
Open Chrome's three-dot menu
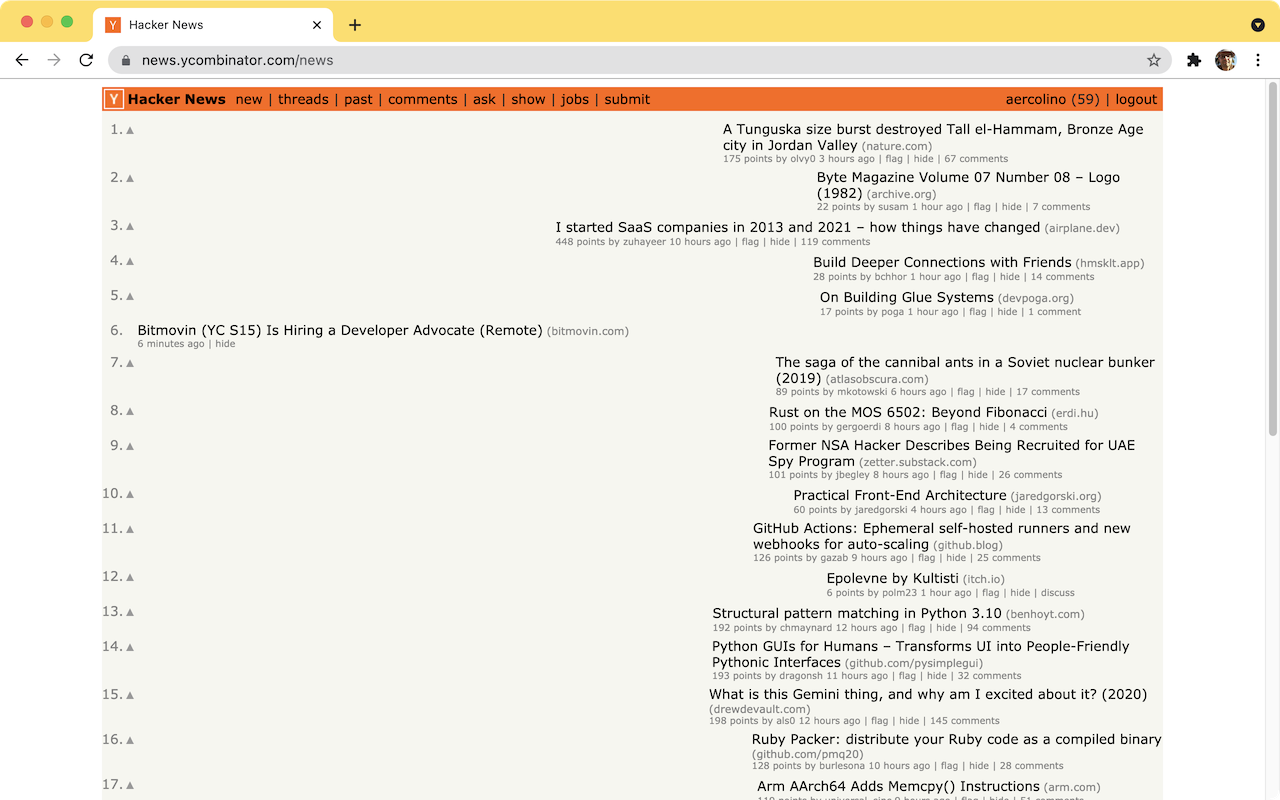point(1258,60)
